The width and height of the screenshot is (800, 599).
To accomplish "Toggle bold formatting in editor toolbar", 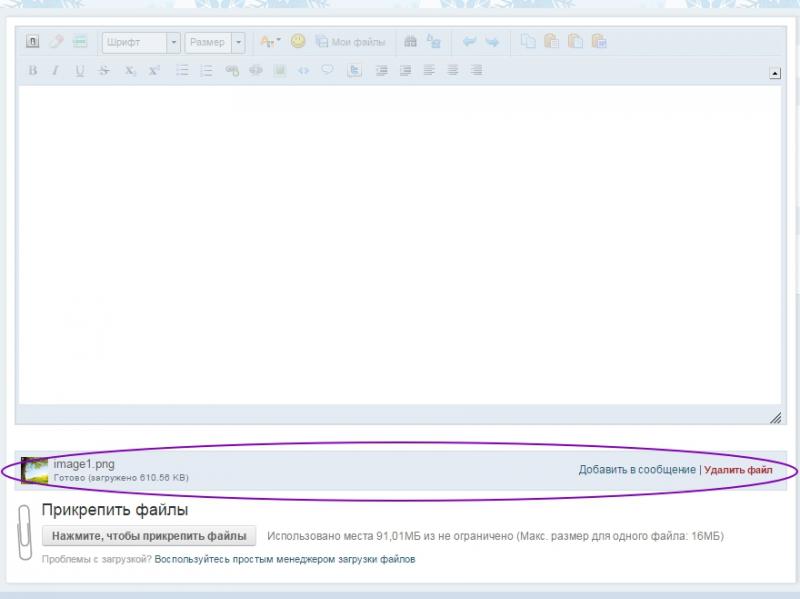I will click(32, 71).
